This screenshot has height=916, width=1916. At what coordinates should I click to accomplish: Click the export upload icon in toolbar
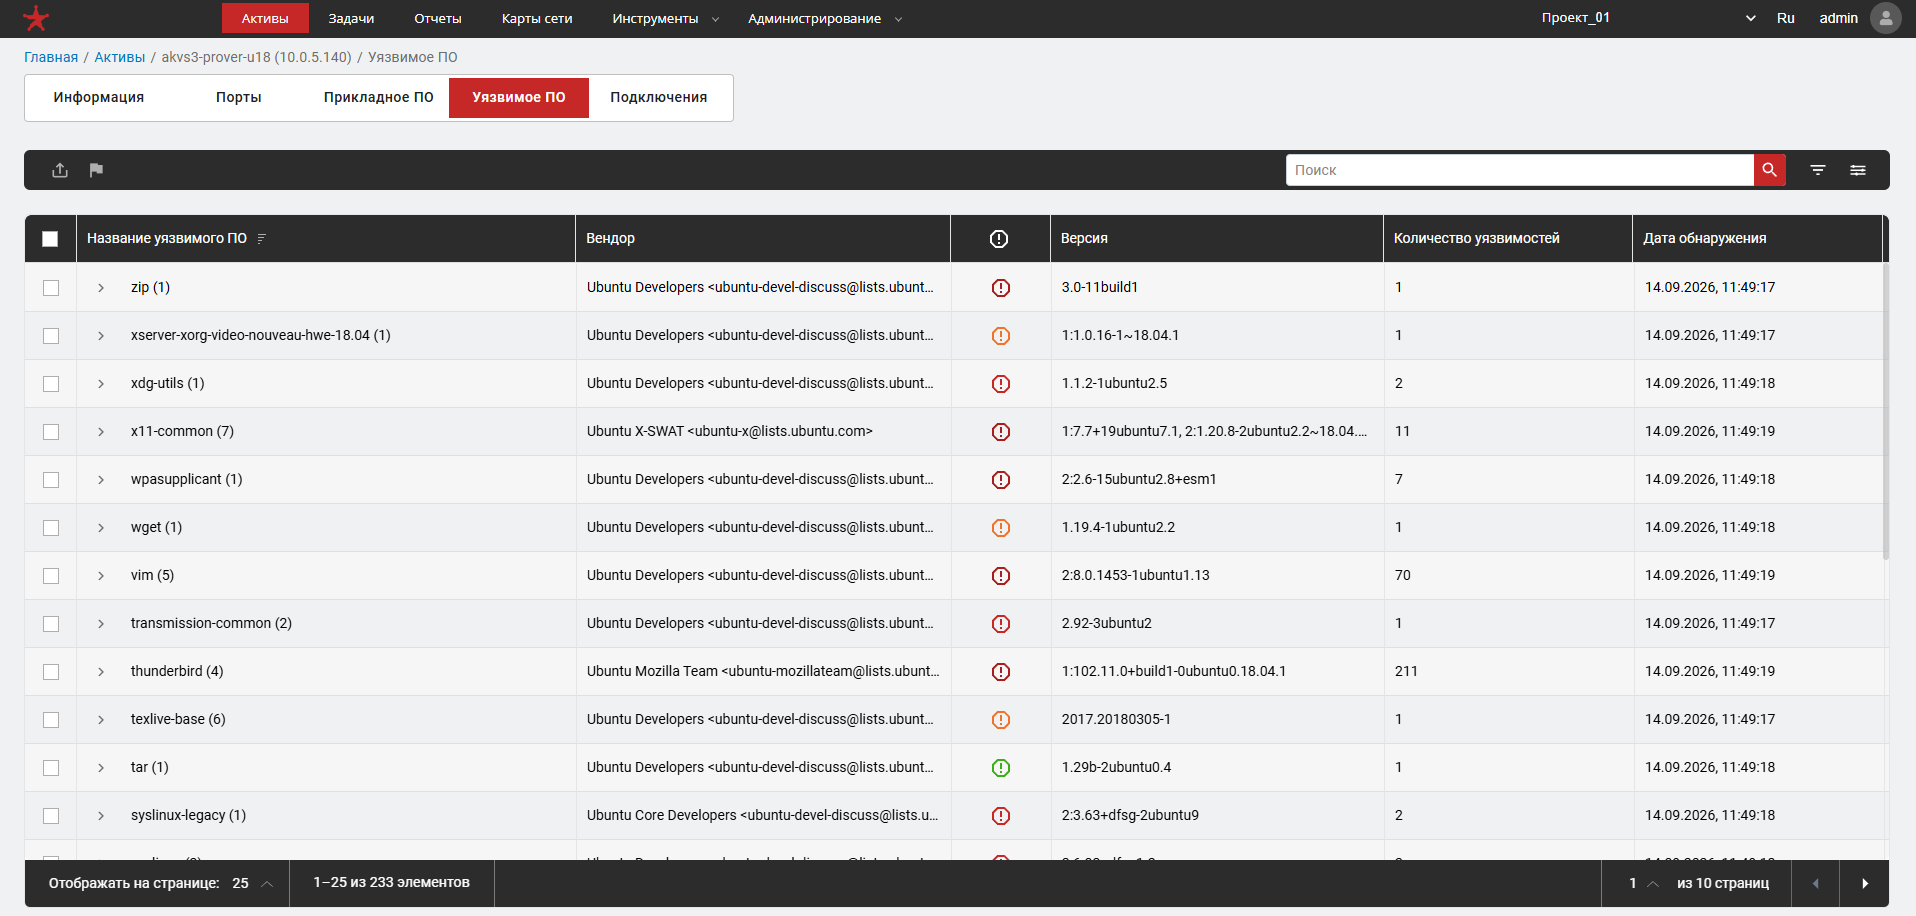click(x=60, y=170)
